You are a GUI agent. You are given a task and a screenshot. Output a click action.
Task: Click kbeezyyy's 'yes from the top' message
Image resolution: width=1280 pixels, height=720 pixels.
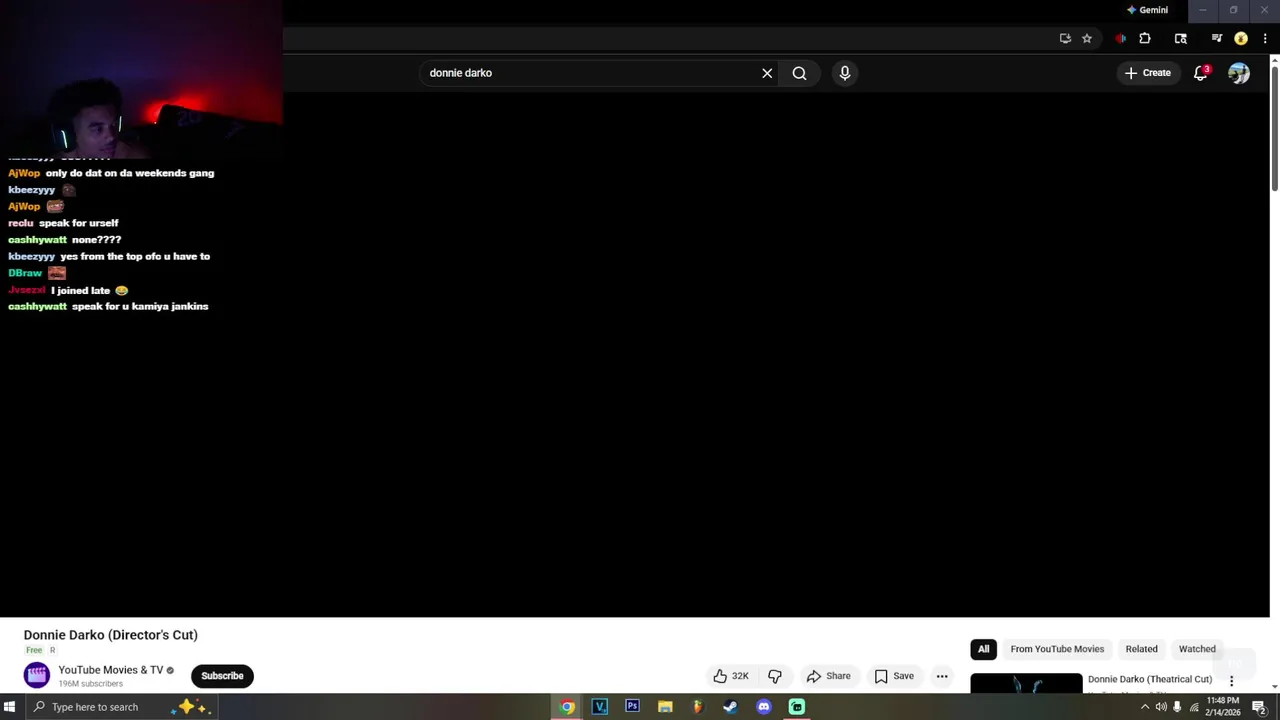point(135,257)
